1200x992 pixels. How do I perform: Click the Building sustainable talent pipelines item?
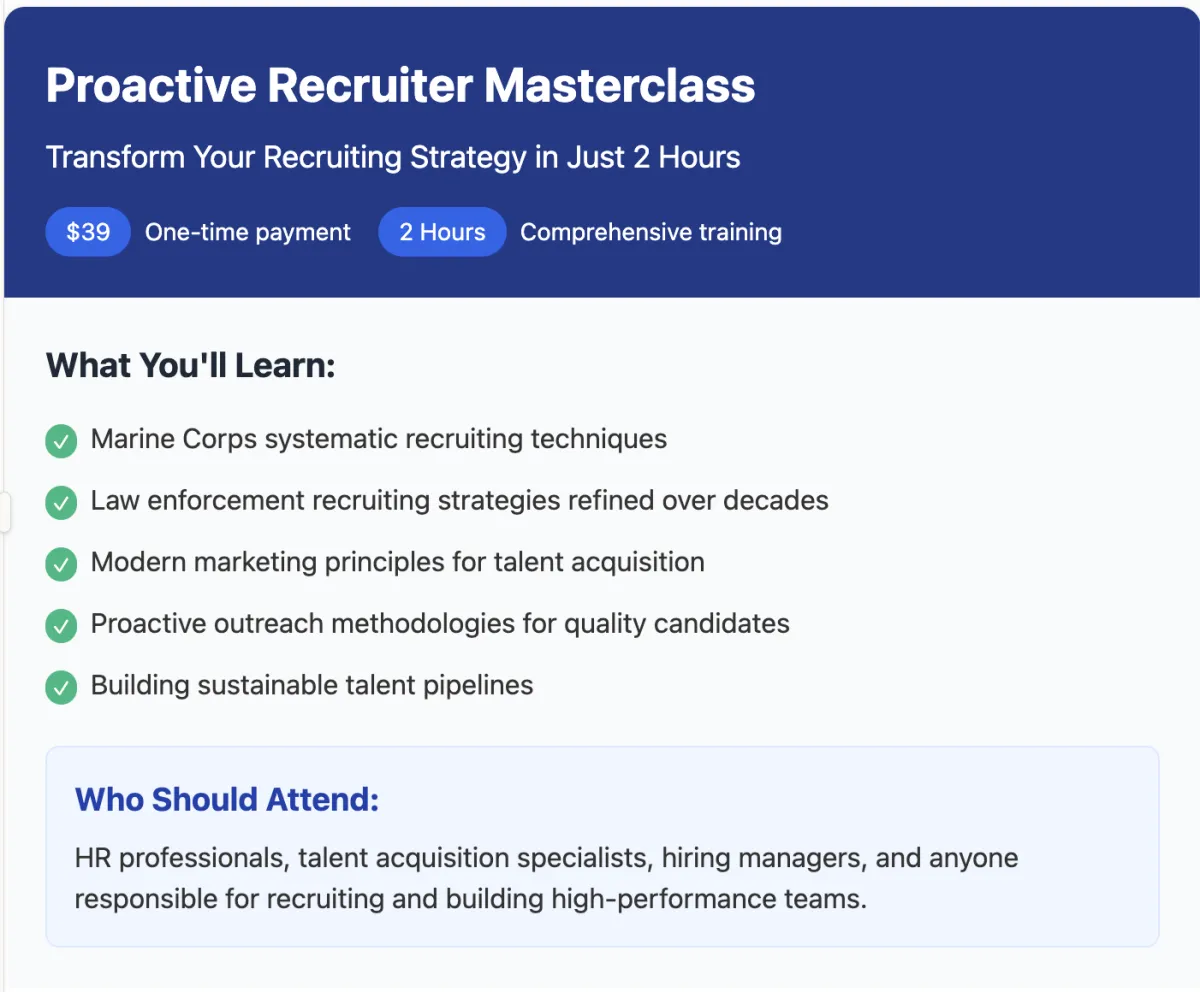pos(312,686)
